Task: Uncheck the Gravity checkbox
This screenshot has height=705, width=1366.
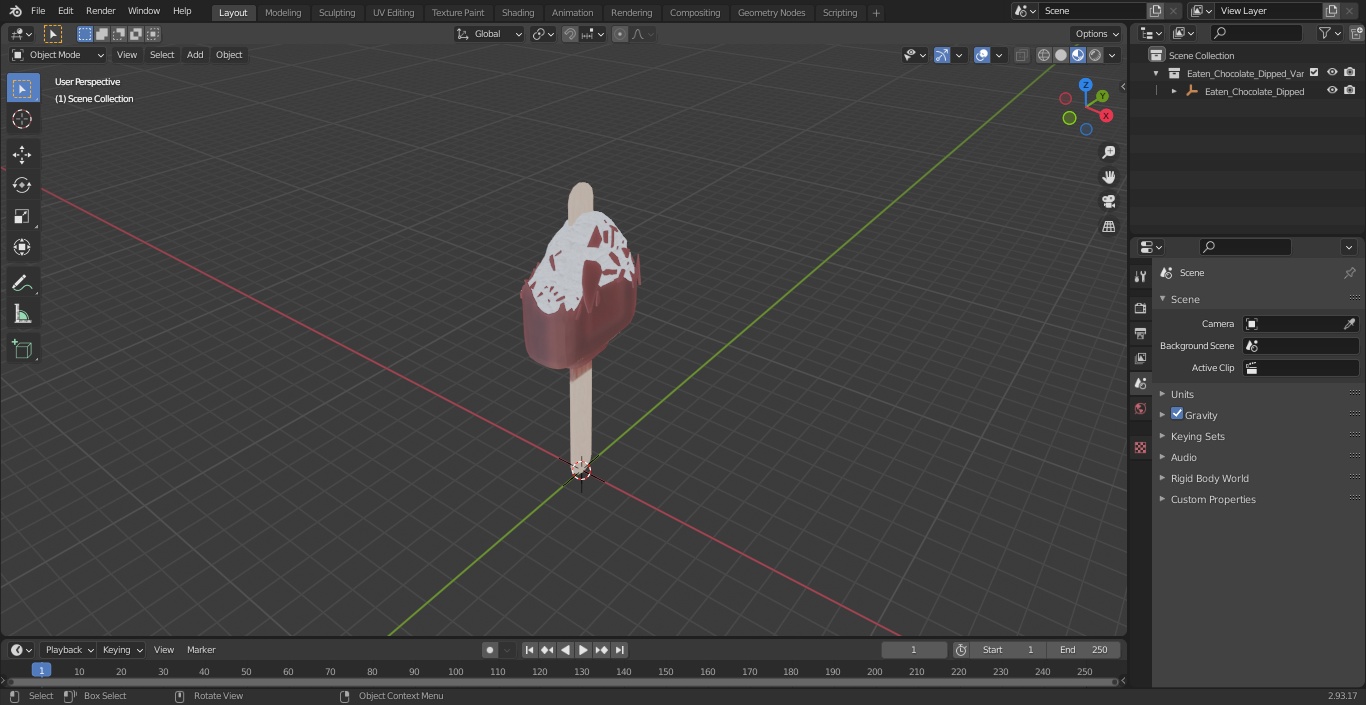Action: (1177, 414)
